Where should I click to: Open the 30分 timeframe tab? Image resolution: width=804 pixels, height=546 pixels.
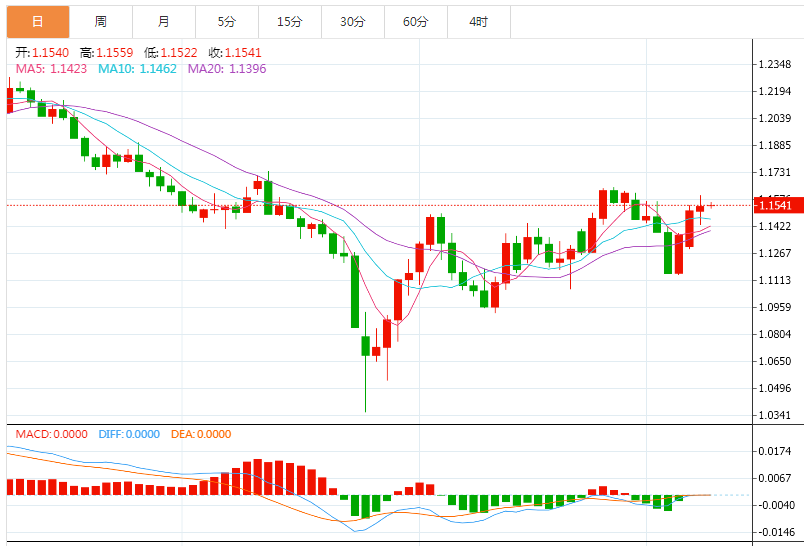(x=353, y=22)
